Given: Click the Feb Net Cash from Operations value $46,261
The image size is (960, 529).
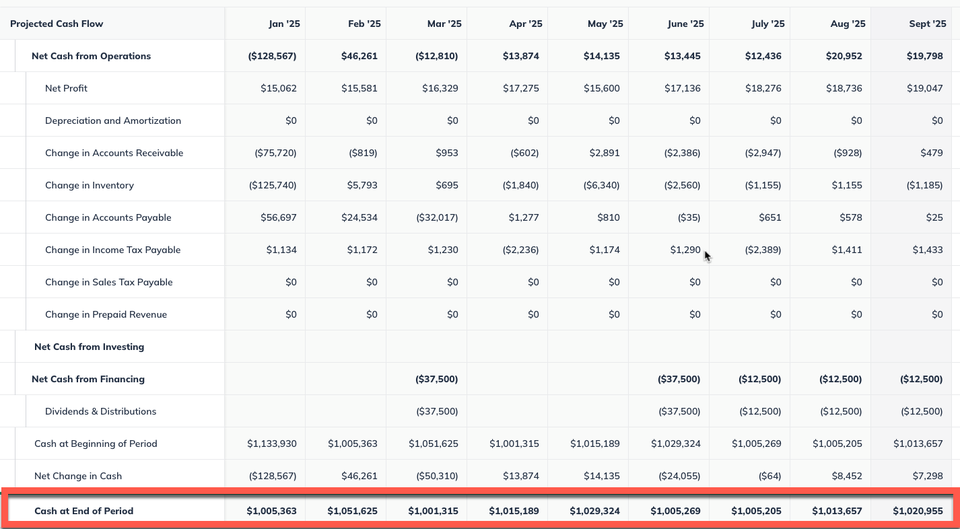Looking at the screenshot, I should point(359,56).
